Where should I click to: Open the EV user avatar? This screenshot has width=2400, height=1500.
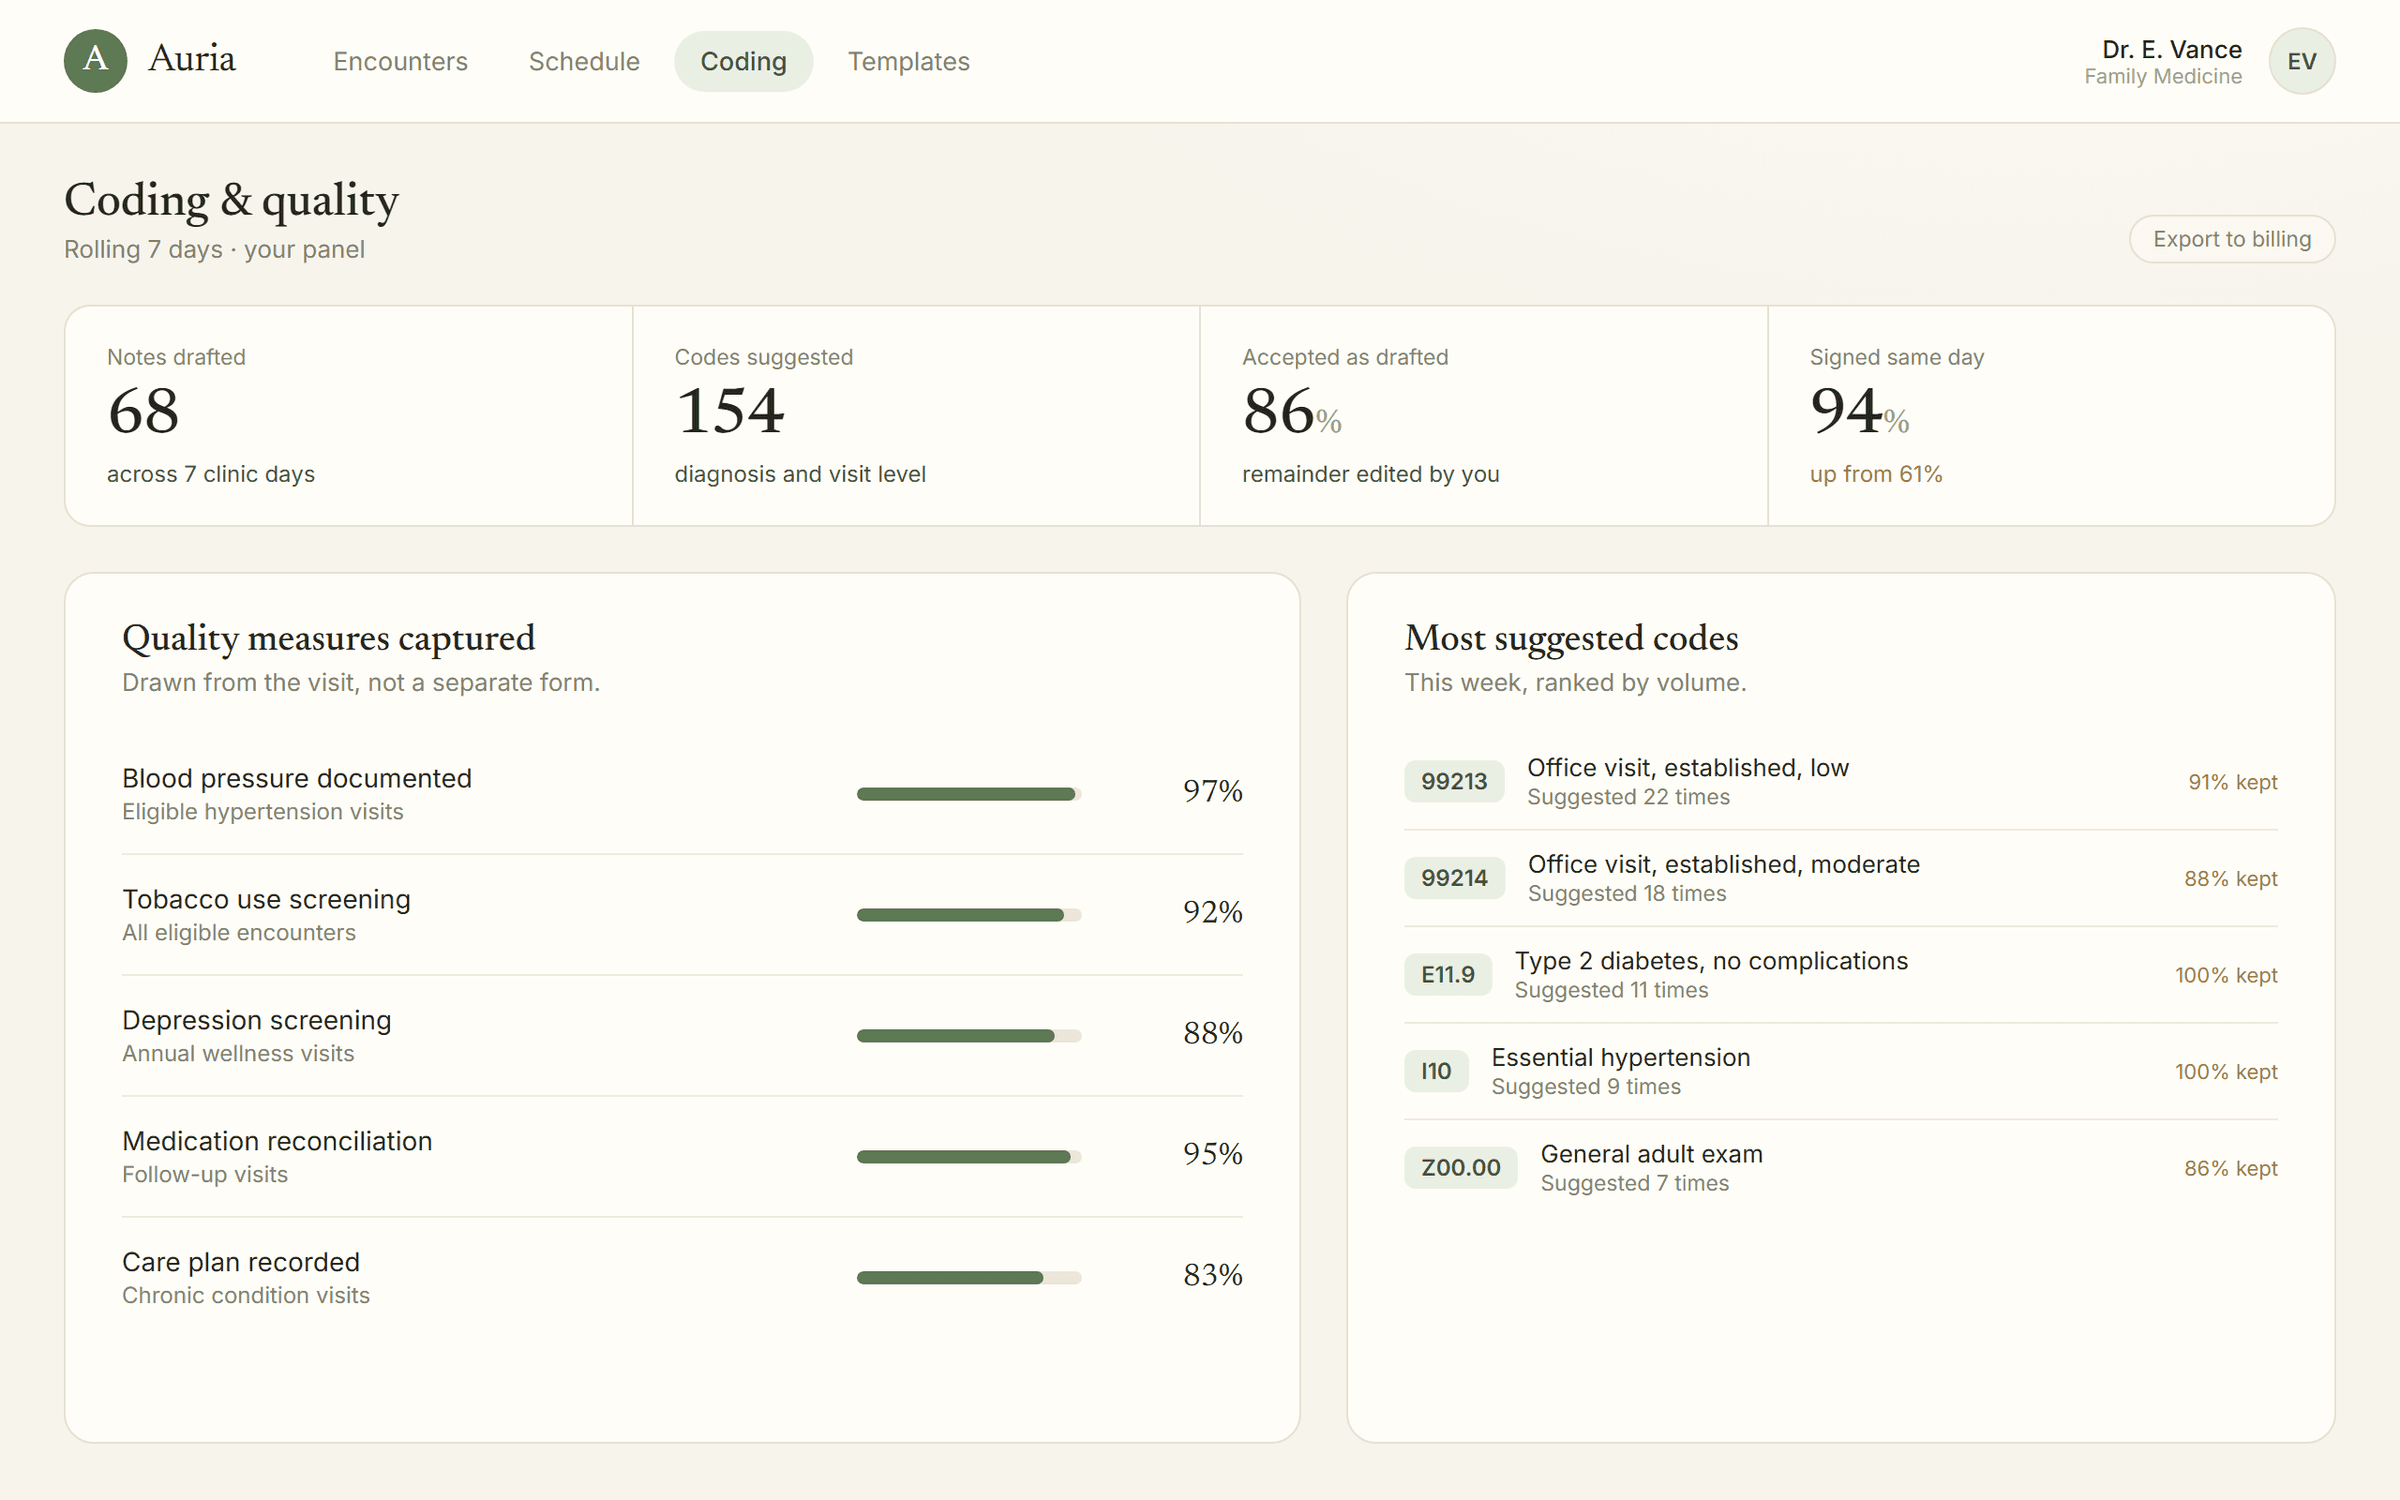point(2301,61)
